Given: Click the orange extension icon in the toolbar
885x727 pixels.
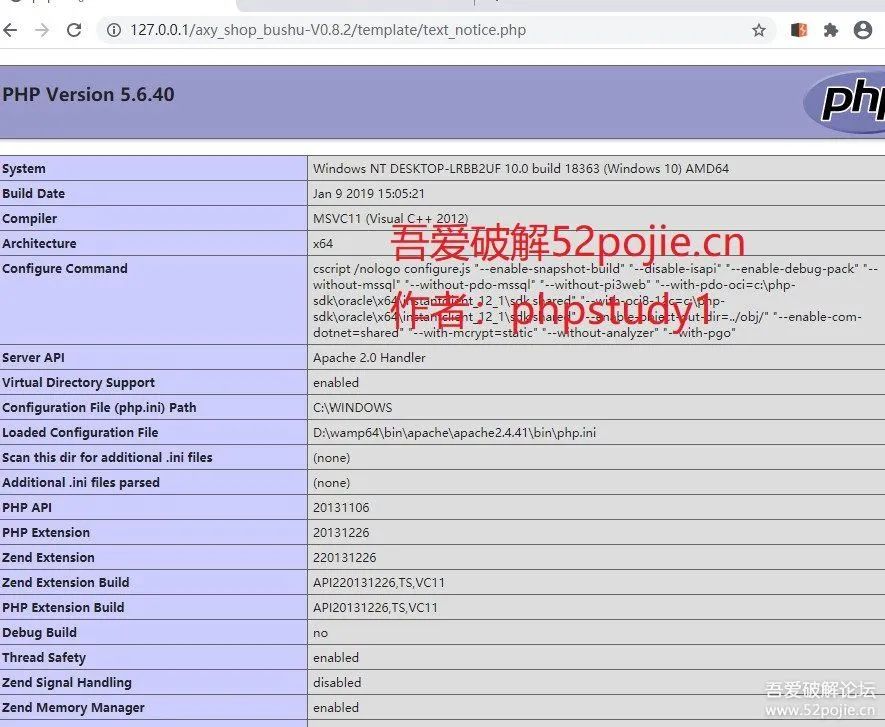Looking at the screenshot, I should [x=797, y=30].
